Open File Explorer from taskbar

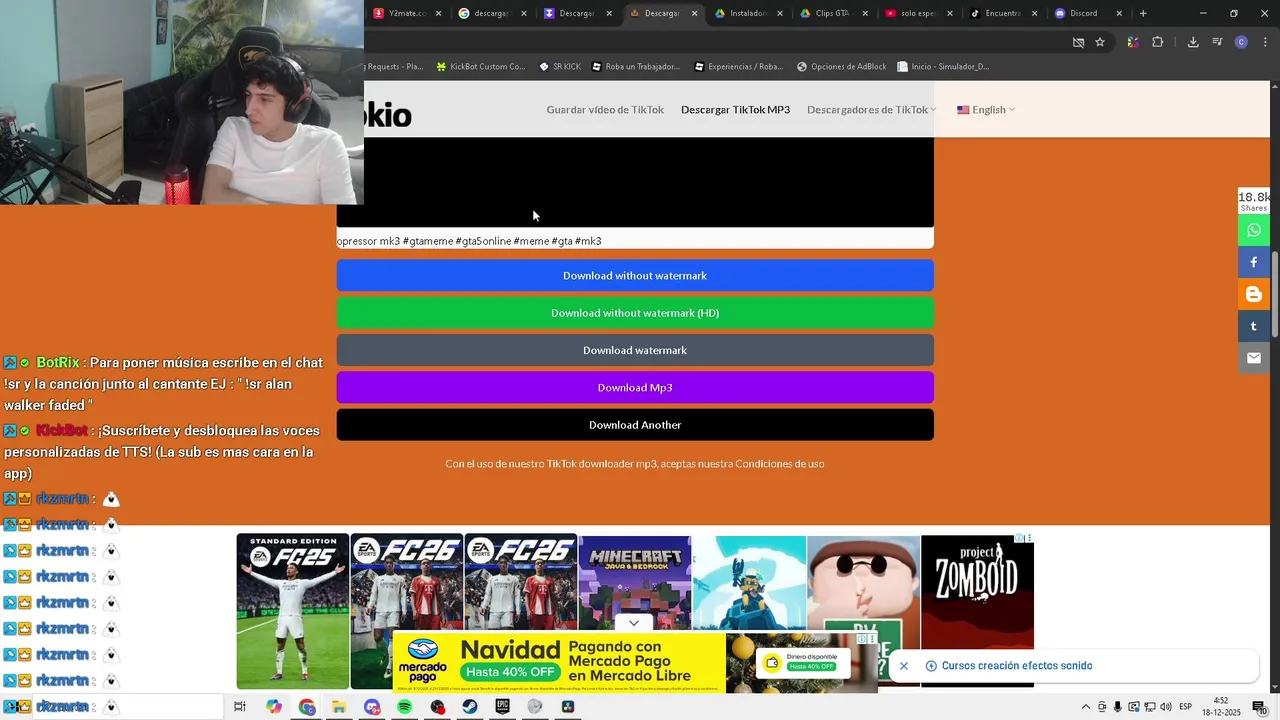[339, 707]
